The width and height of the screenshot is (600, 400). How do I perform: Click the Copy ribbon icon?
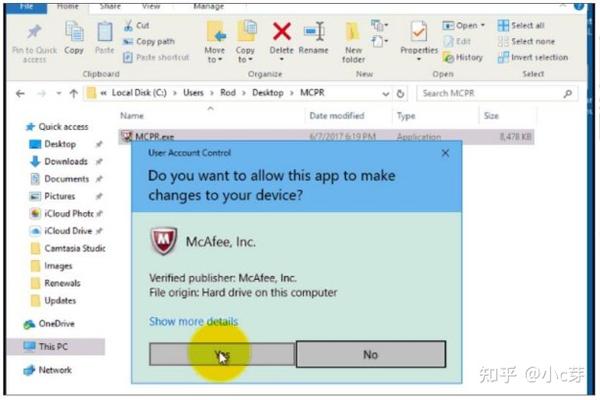[x=74, y=33]
